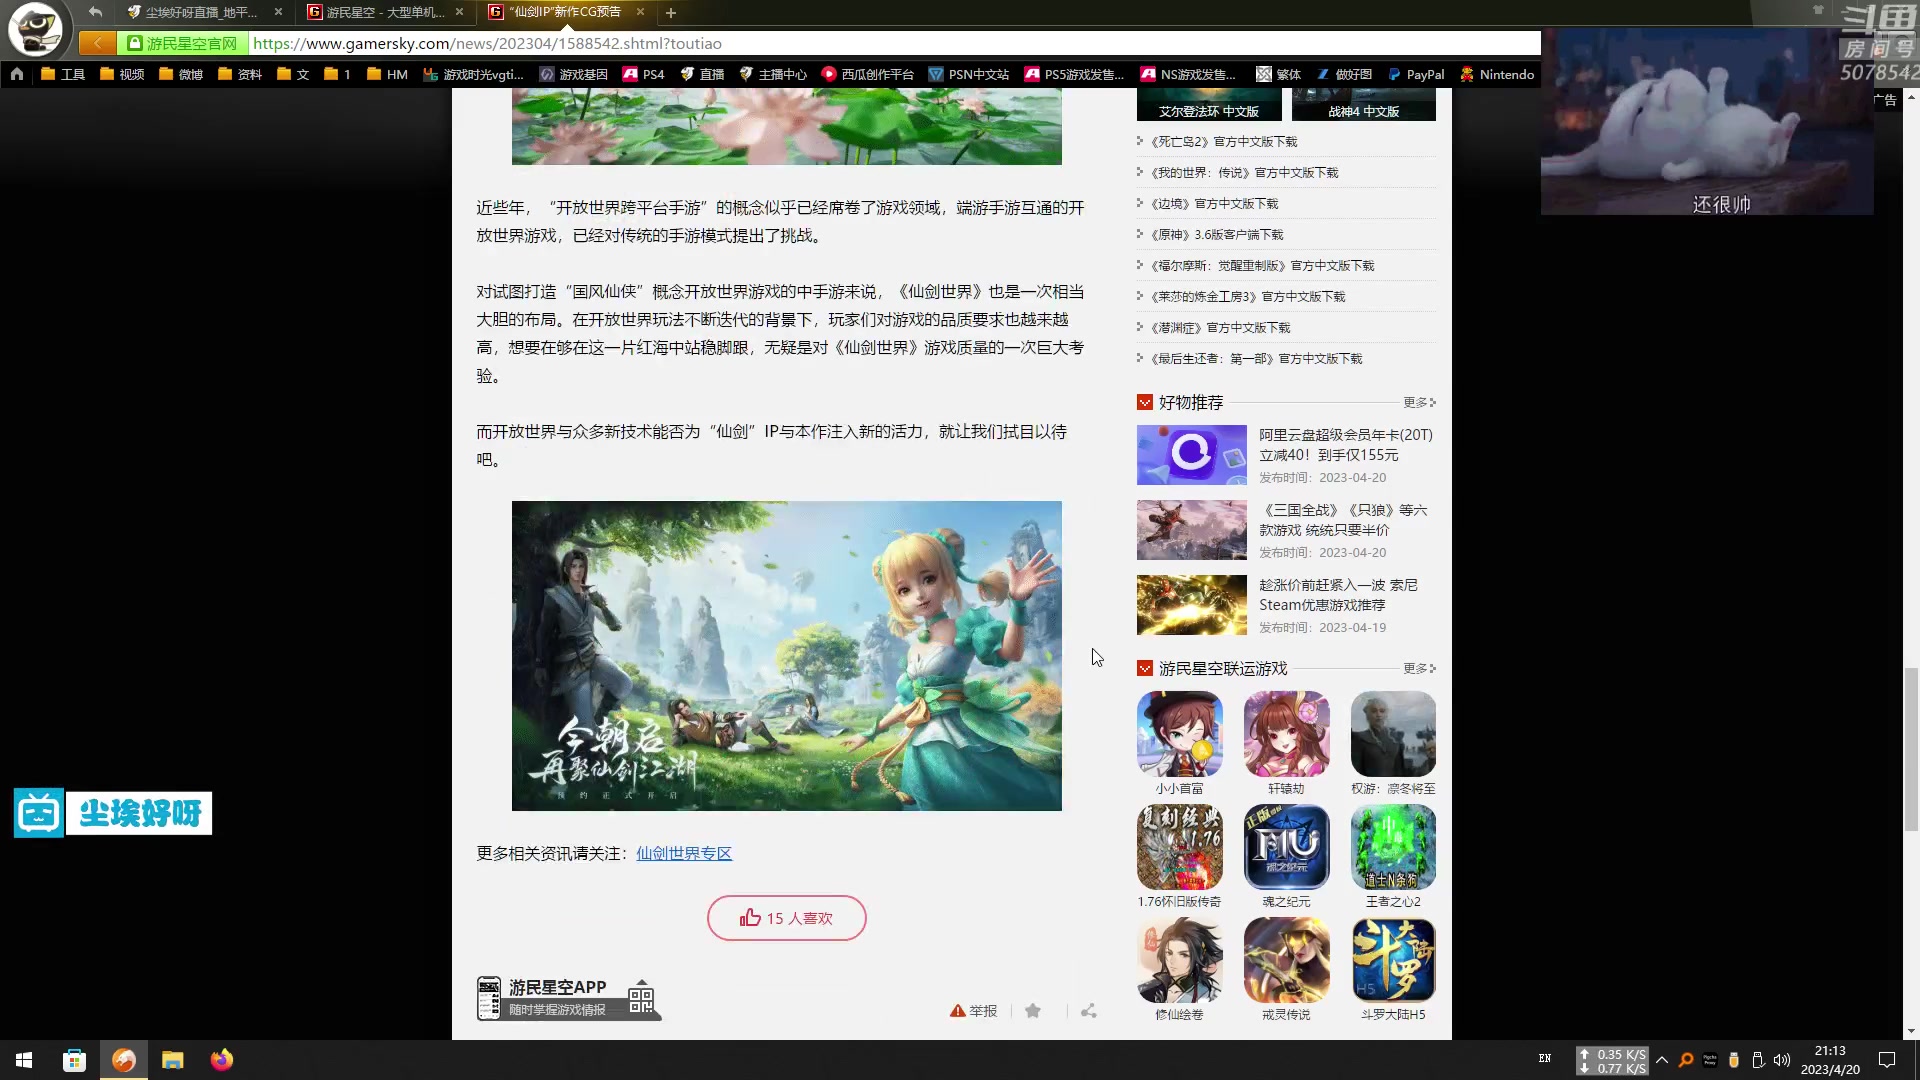This screenshot has height=1080, width=1920.
Task: Expand hidden system tray icons chevron
Action: point(1662,1060)
